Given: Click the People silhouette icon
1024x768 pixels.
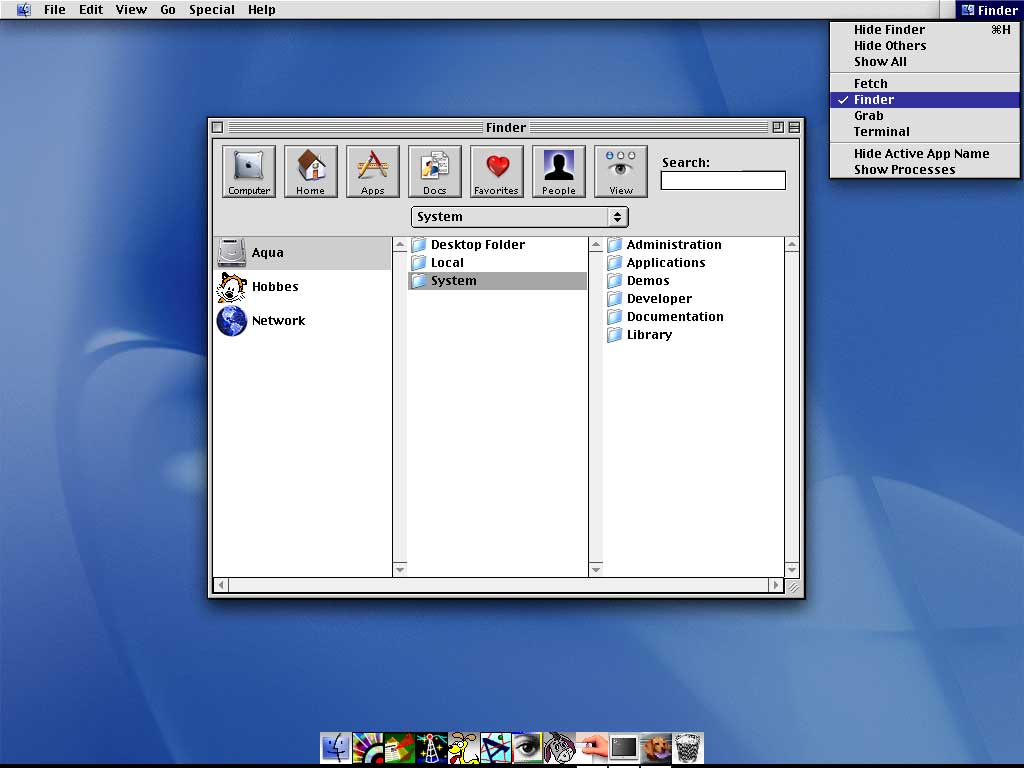Looking at the screenshot, I should [558, 171].
